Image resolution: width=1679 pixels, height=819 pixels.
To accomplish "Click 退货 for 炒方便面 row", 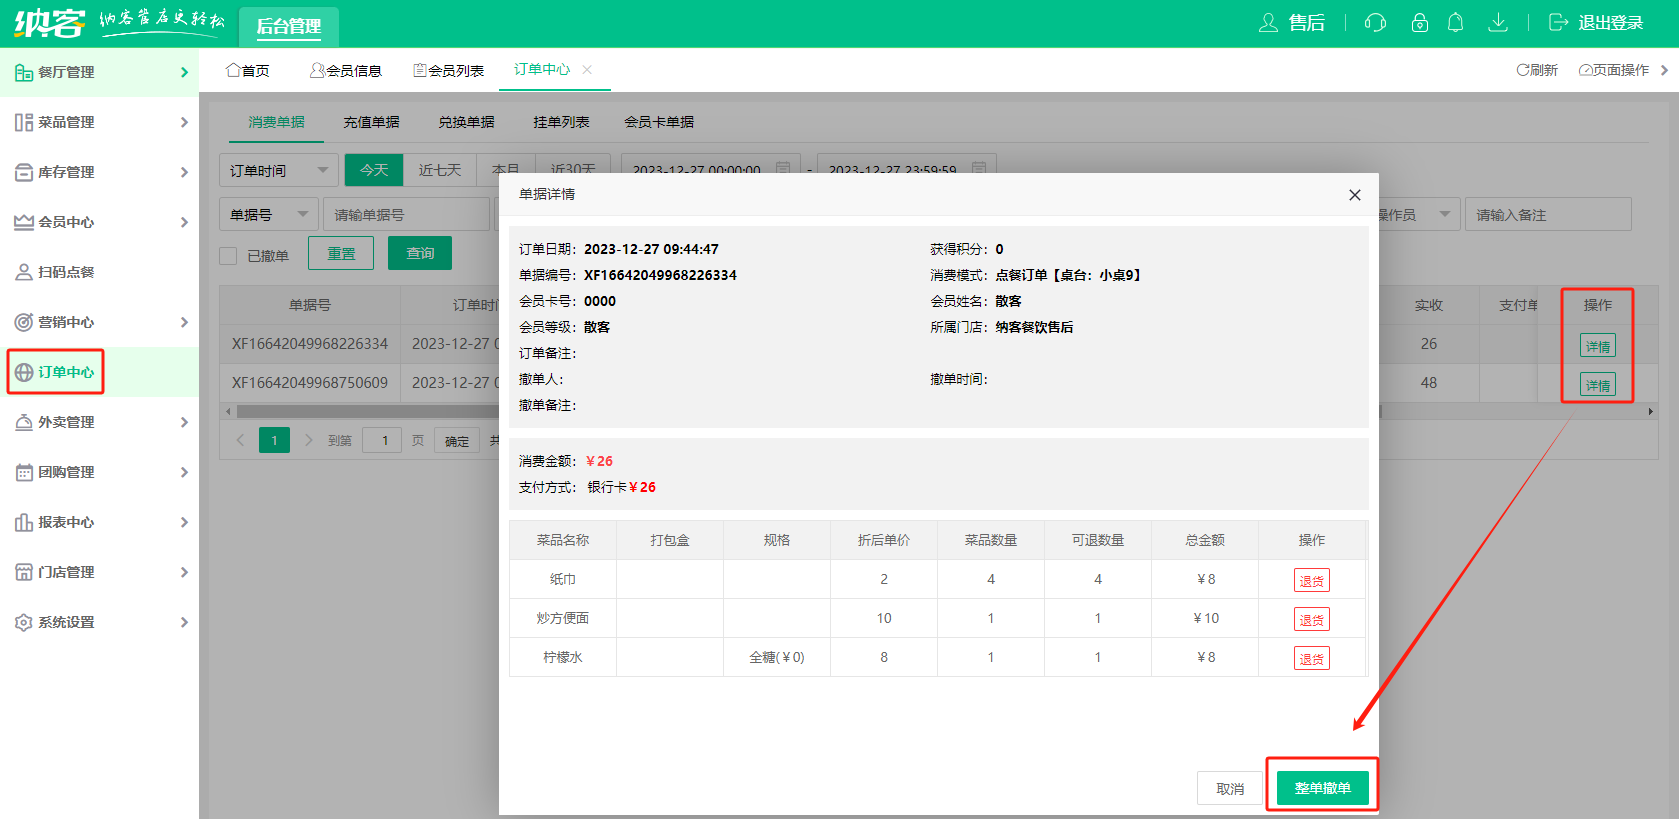I will click(x=1312, y=619).
